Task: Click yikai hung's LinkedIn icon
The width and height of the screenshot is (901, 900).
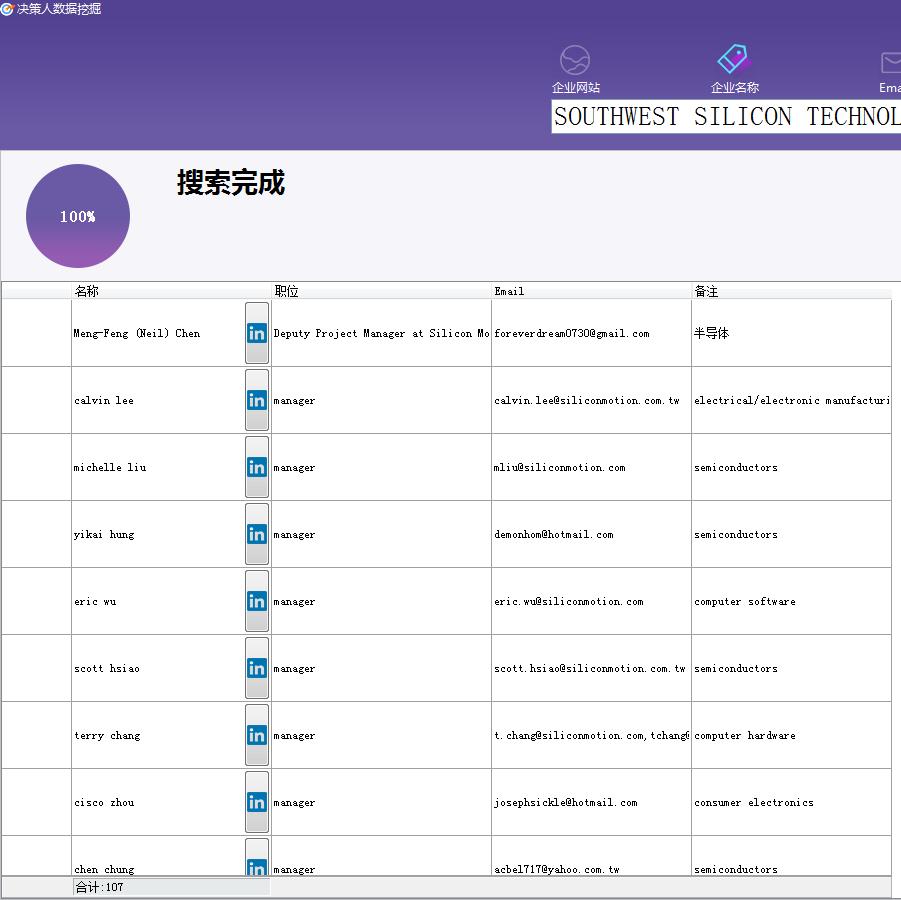Action: 256,534
